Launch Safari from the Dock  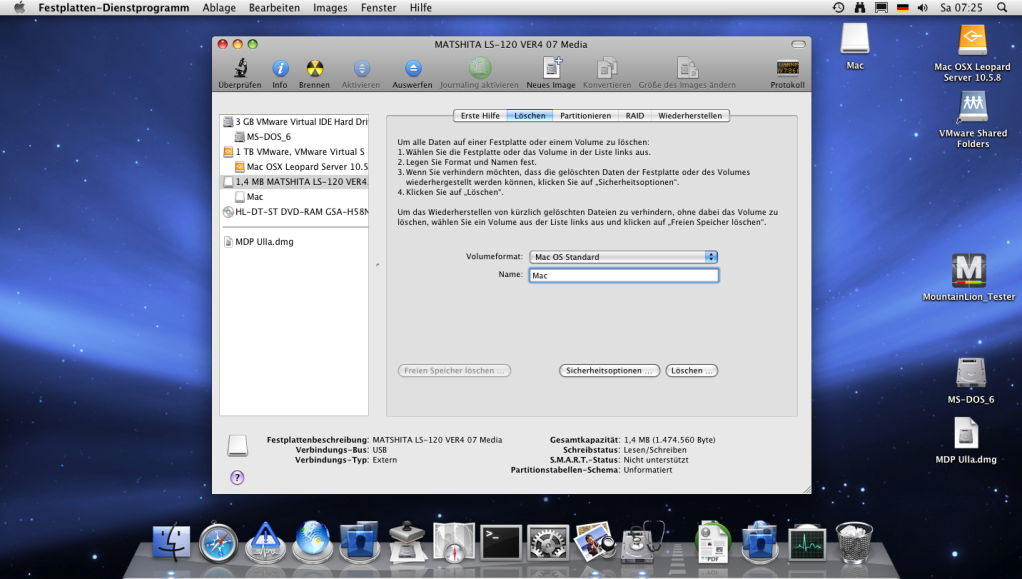coord(218,542)
